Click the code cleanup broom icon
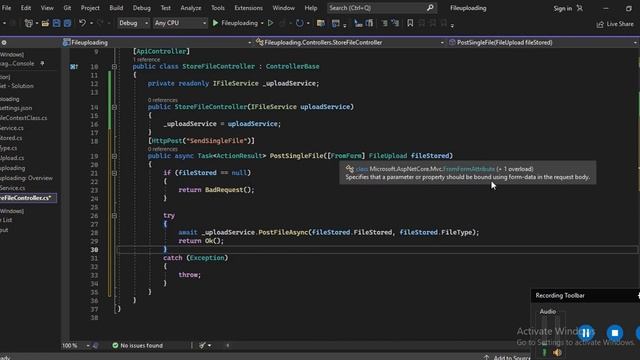640x360 pixels. [x=202, y=345]
